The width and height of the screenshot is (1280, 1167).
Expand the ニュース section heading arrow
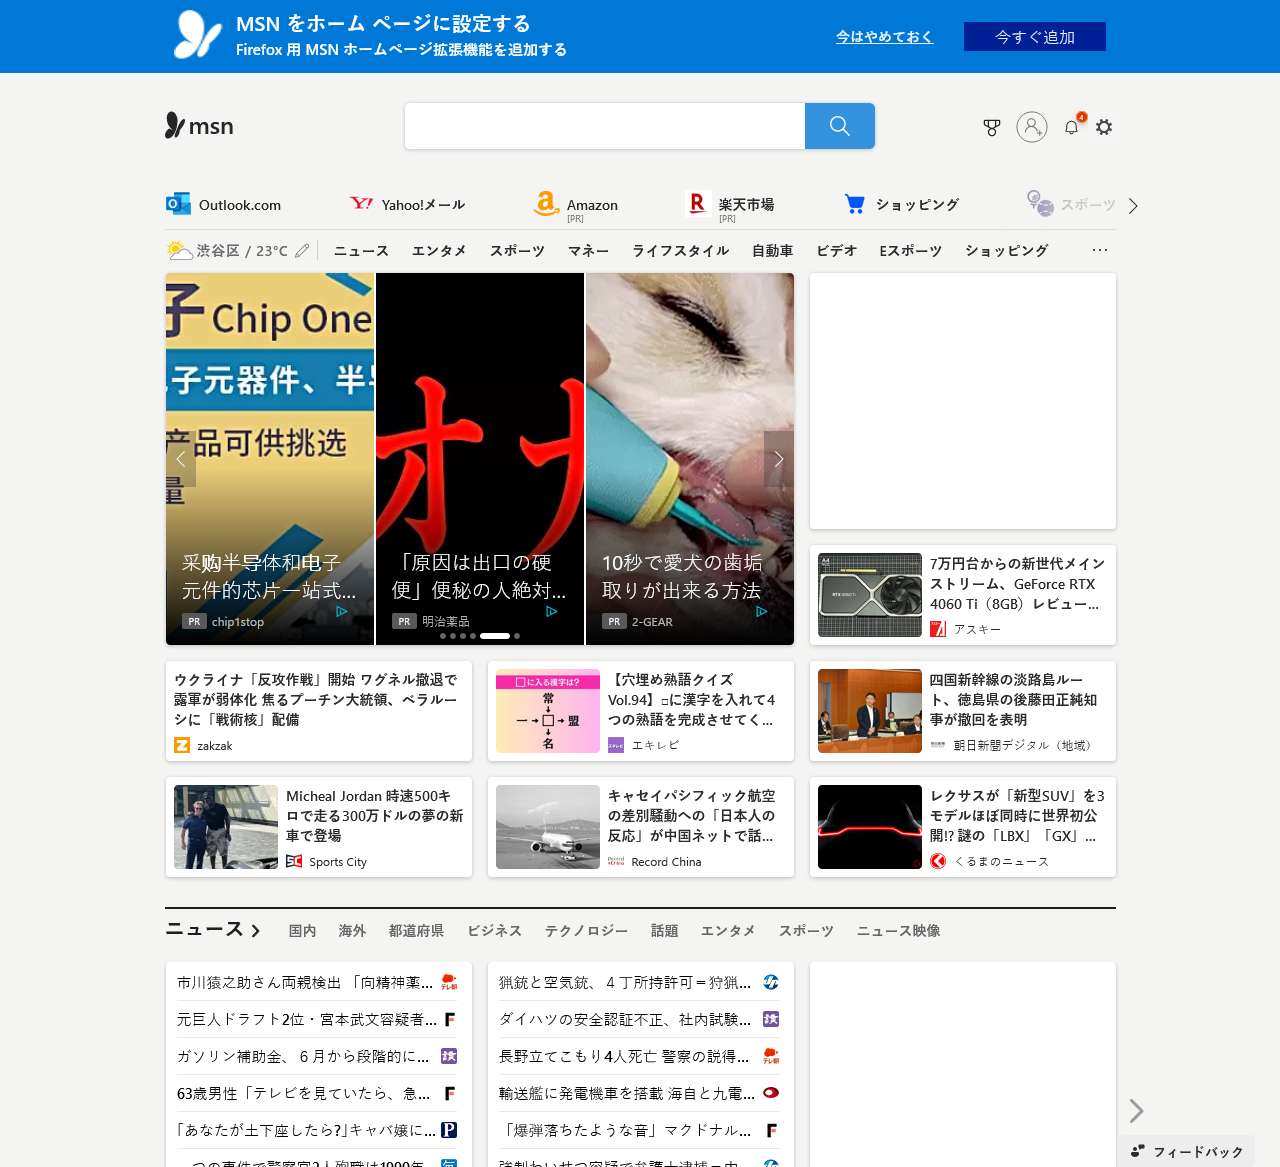click(255, 931)
